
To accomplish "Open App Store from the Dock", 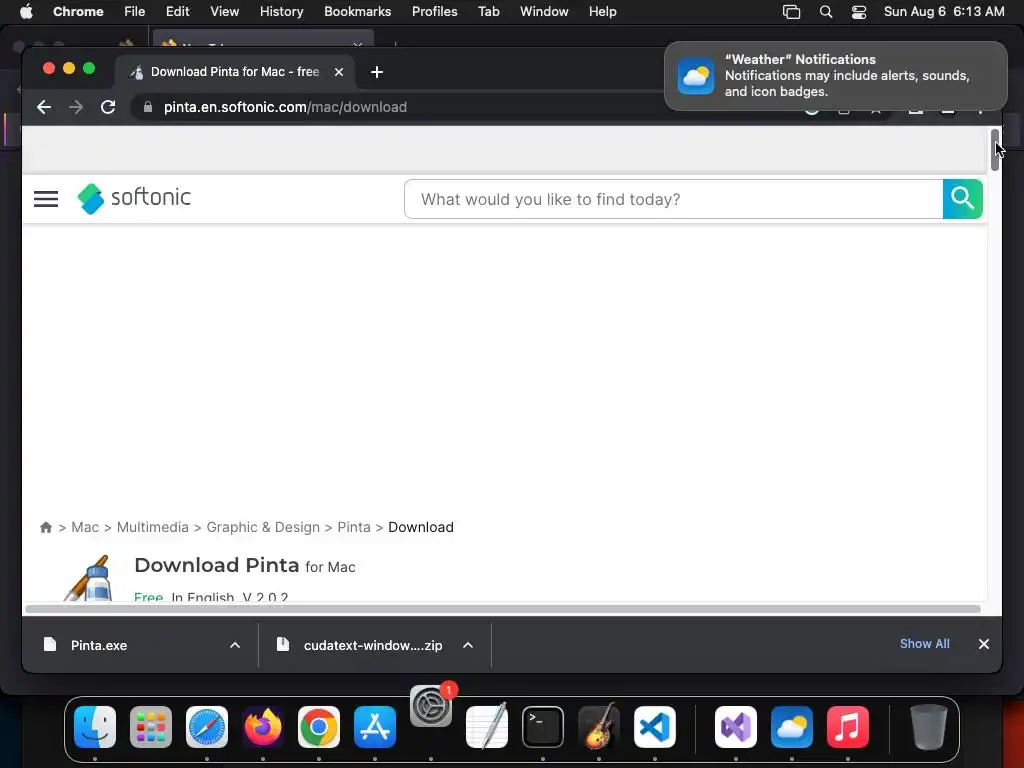I will [x=375, y=727].
